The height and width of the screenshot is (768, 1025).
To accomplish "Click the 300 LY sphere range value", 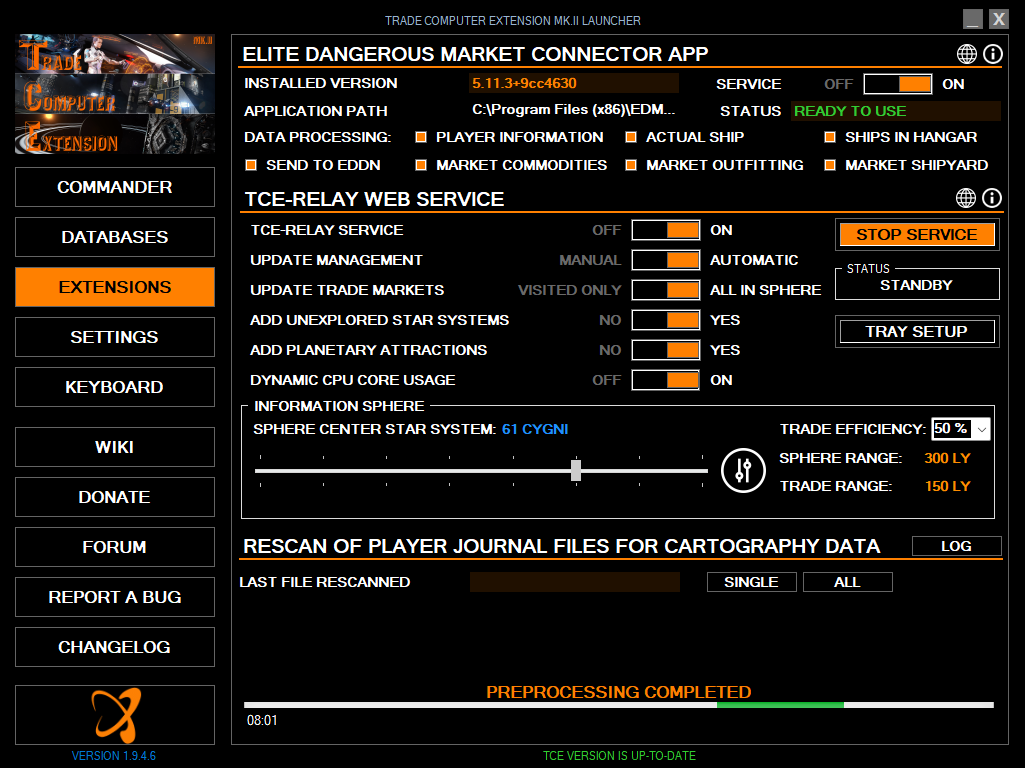I will tap(947, 458).
